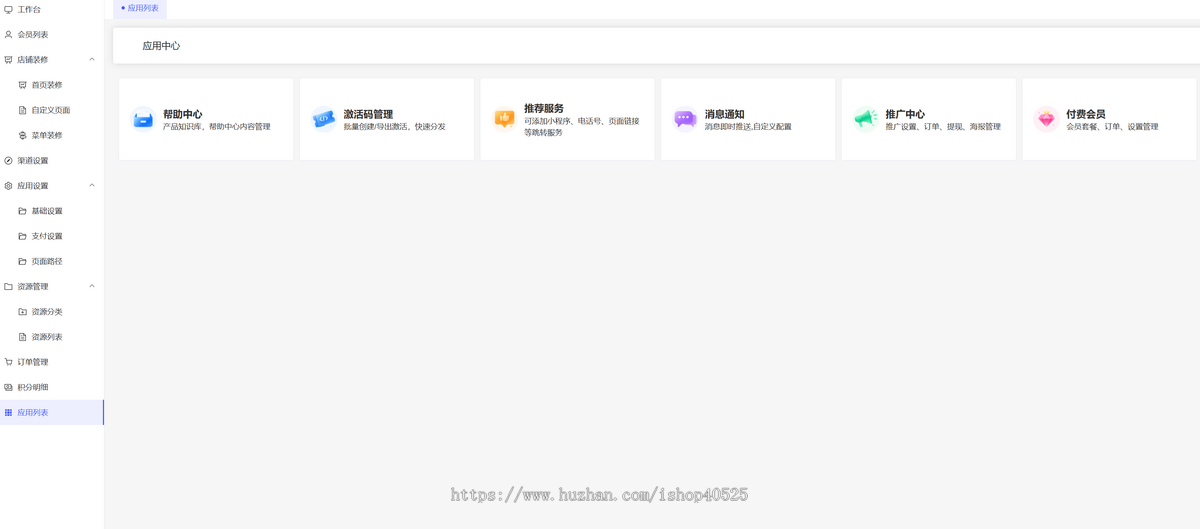1200x529 pixels.
Task: Open the 推广中心 card title
Action: tap(905, 114)
